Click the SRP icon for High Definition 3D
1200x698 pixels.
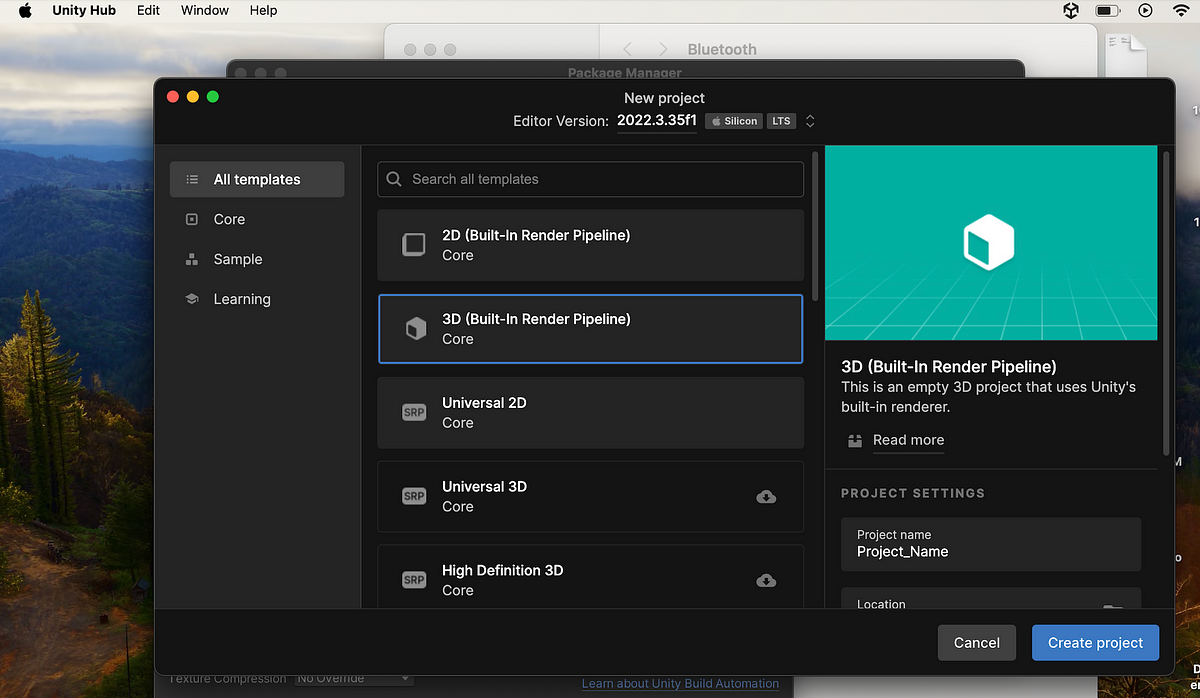coord(414,580)
